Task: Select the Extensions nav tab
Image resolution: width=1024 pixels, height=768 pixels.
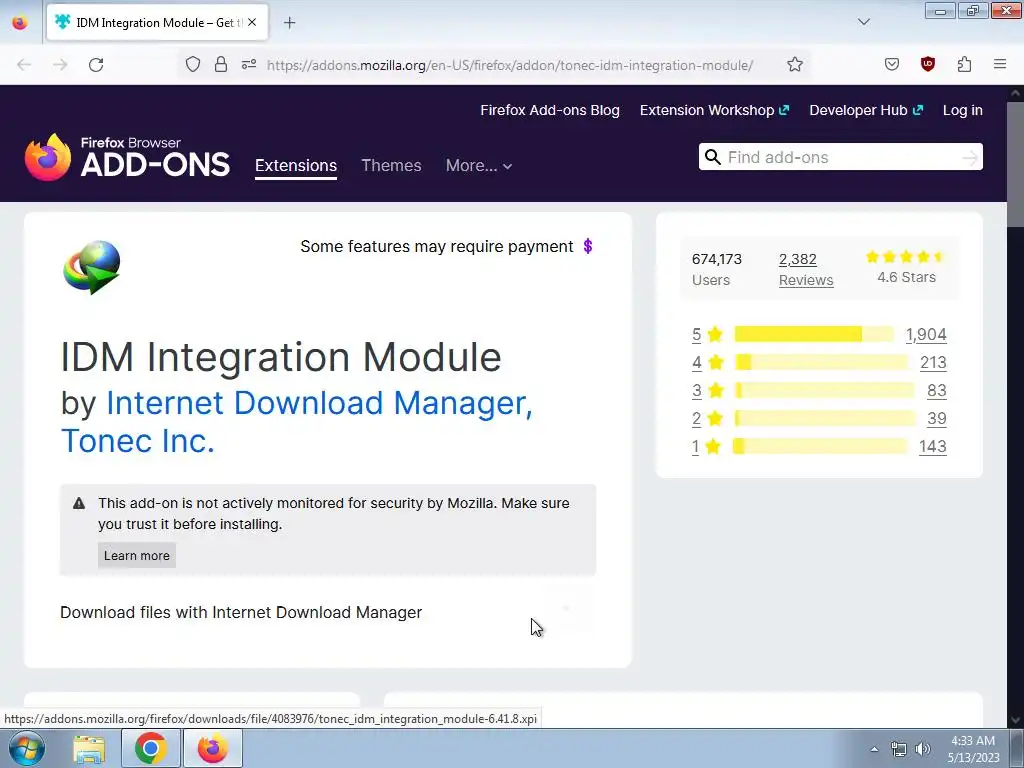Action: click(x=296, y=166)
